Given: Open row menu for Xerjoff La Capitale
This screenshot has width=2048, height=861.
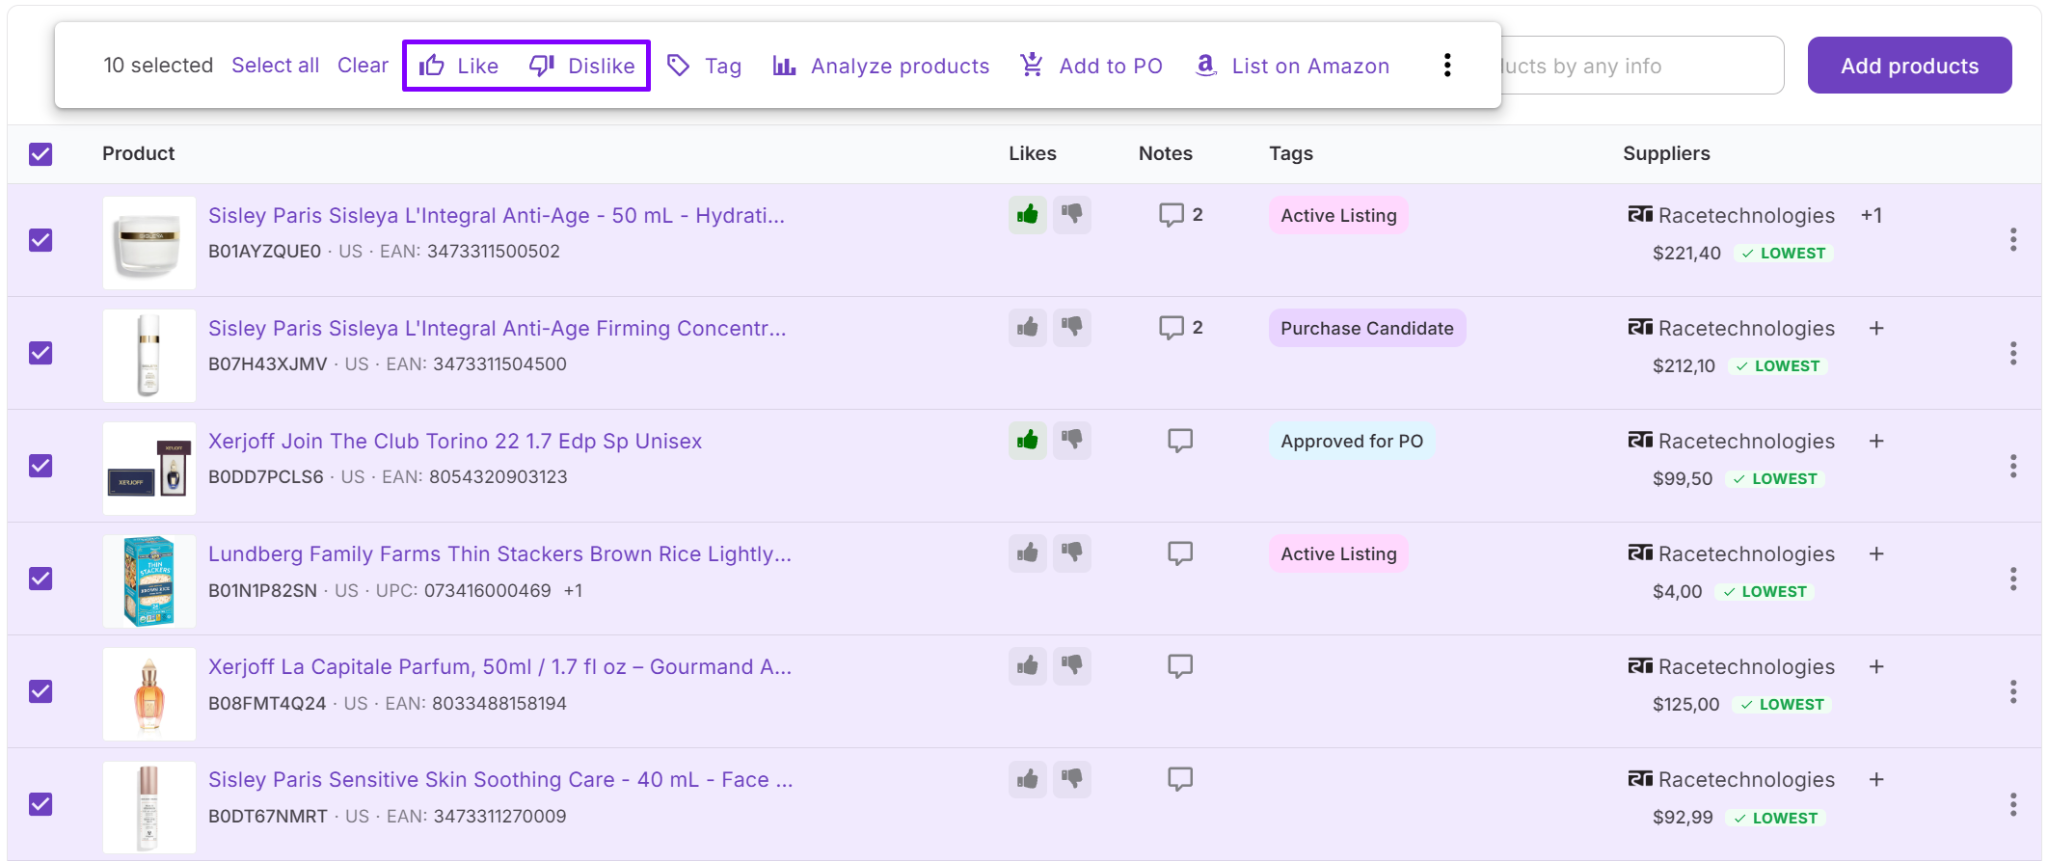Looking at the screenshot, I should coord(2013,692).
